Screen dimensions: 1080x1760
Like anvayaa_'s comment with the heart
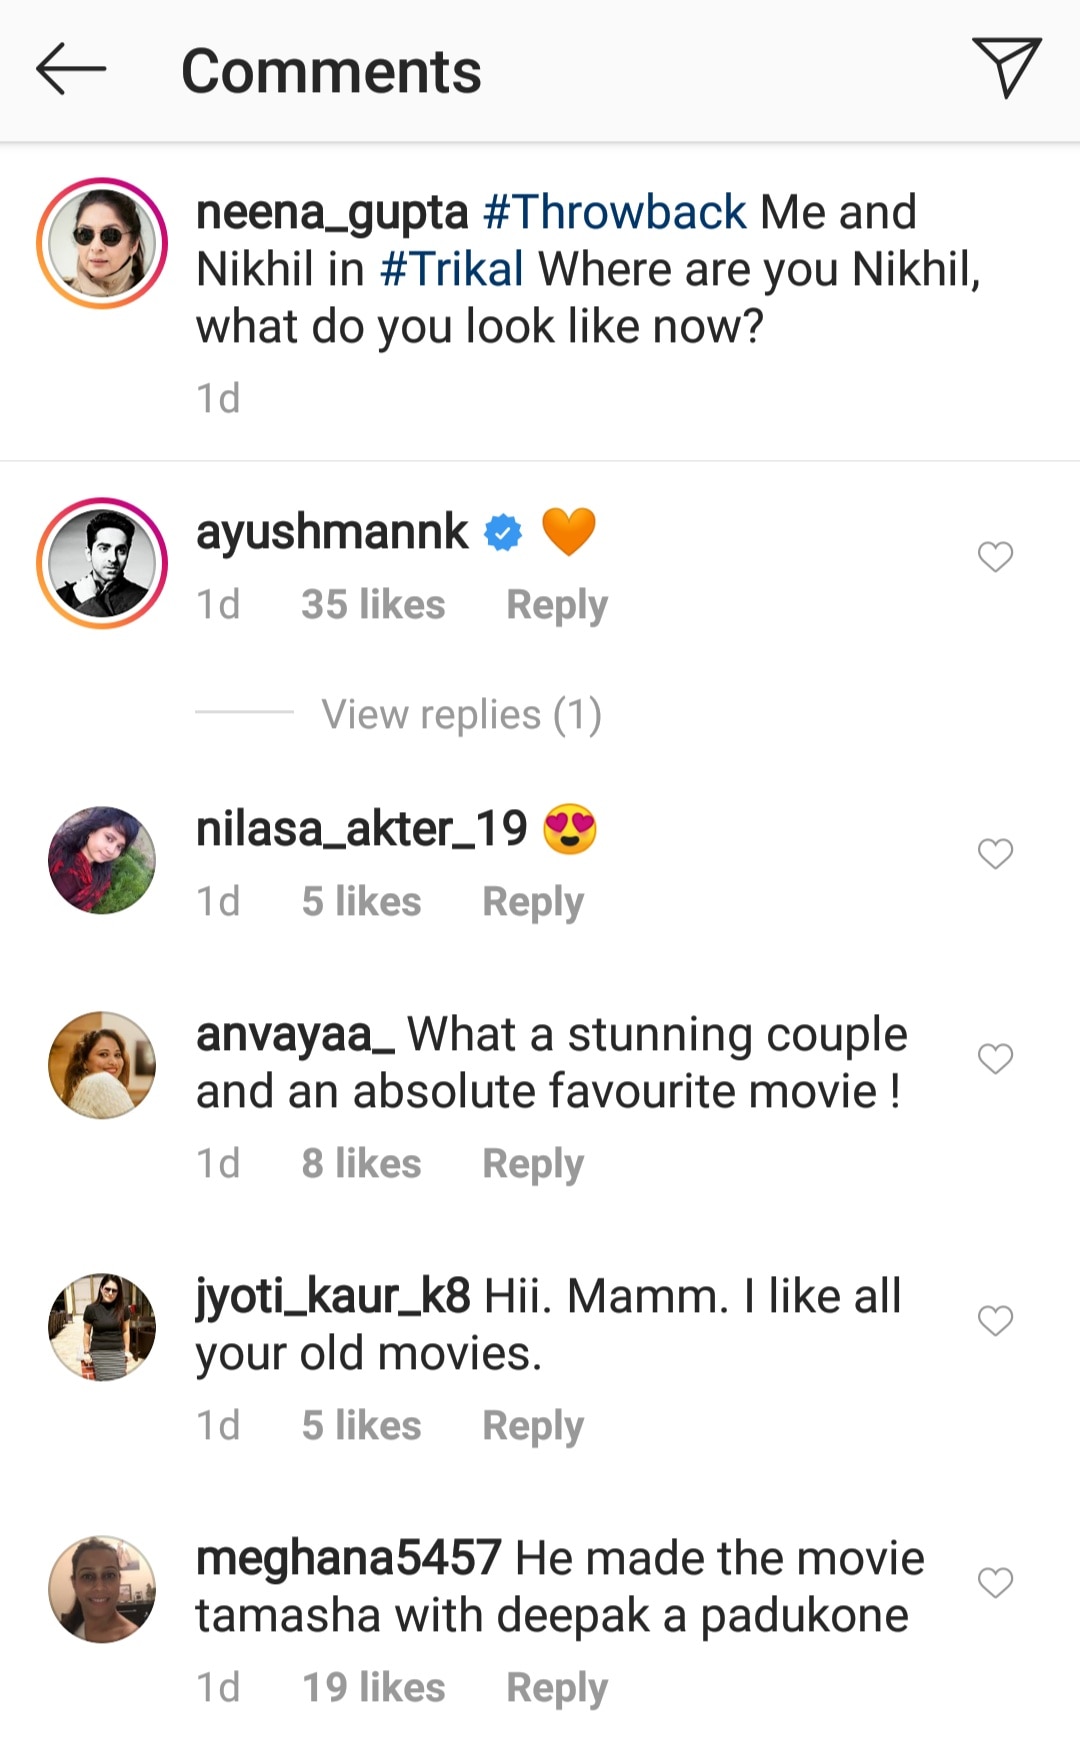click(995, 1059)
